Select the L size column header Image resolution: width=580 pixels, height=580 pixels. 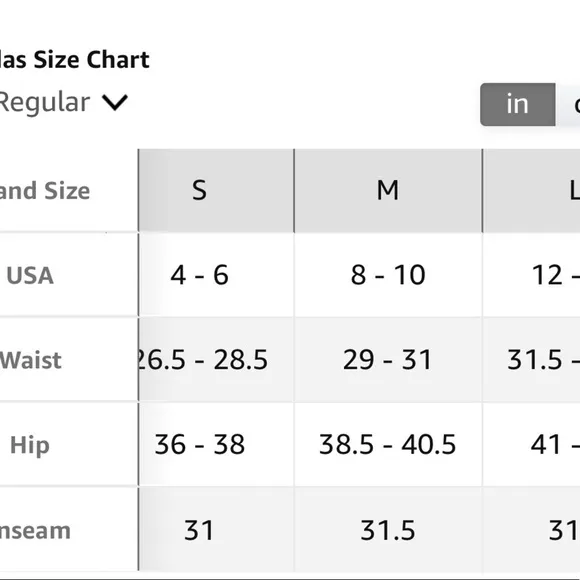pos(532,190)
